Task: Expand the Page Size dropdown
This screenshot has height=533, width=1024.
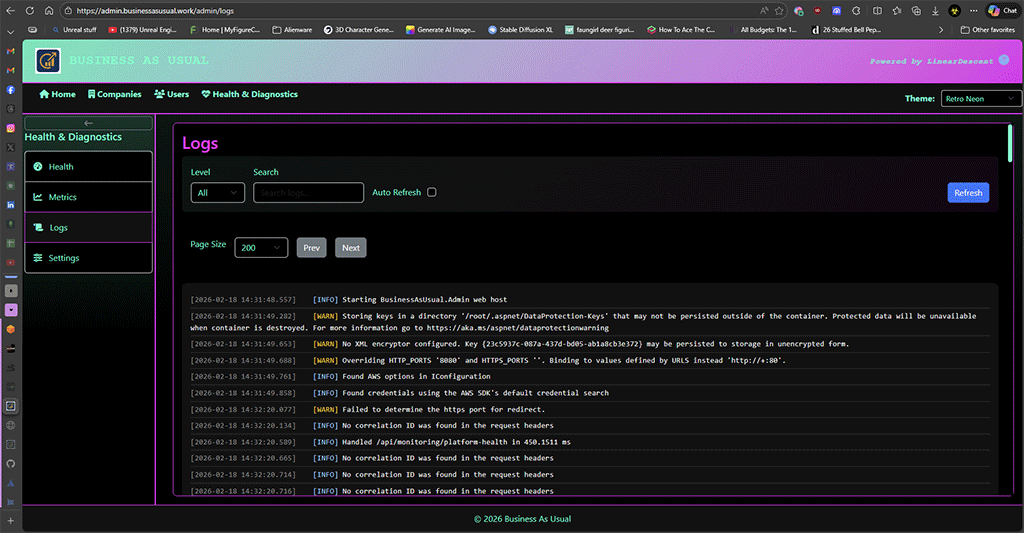Action: pos(261,247)
